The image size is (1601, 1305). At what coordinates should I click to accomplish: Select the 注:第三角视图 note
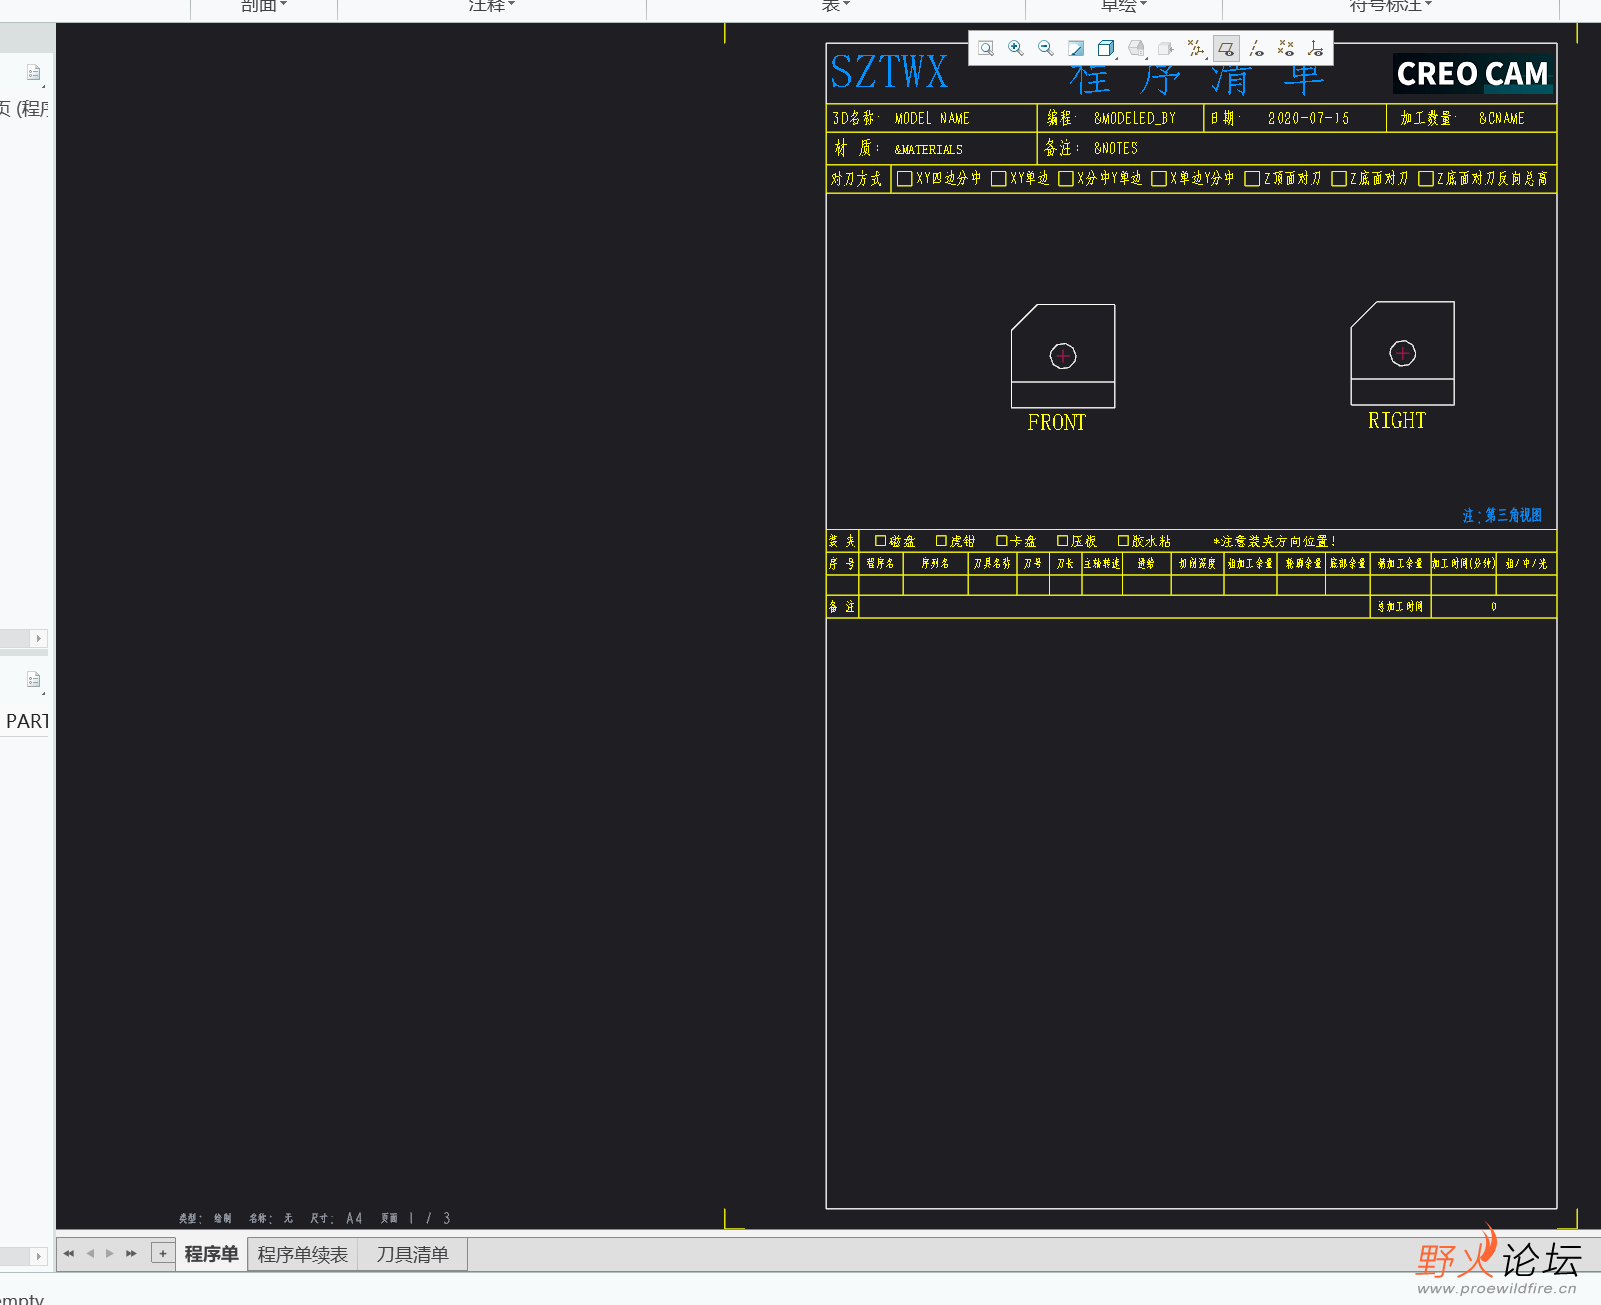coord(1502,516)
